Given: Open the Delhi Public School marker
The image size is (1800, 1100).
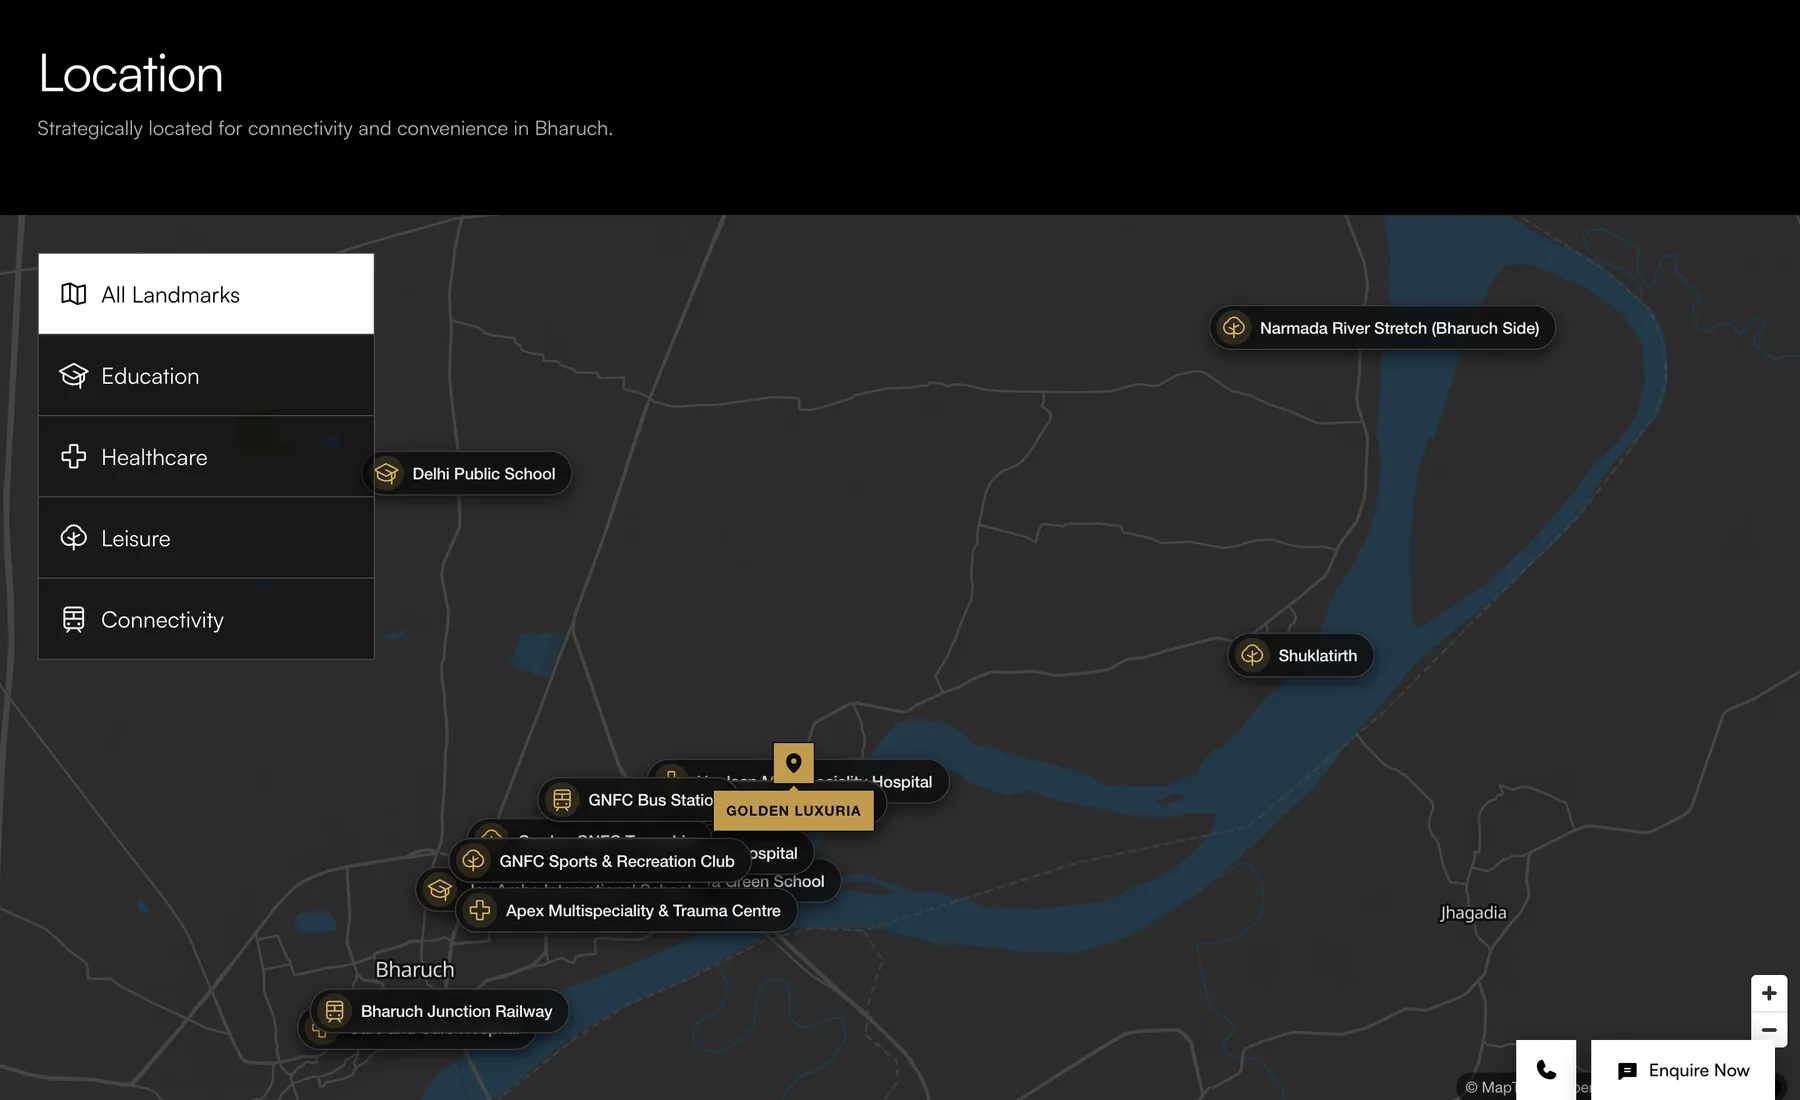Looking at the screenshot, I should (467, 474).
